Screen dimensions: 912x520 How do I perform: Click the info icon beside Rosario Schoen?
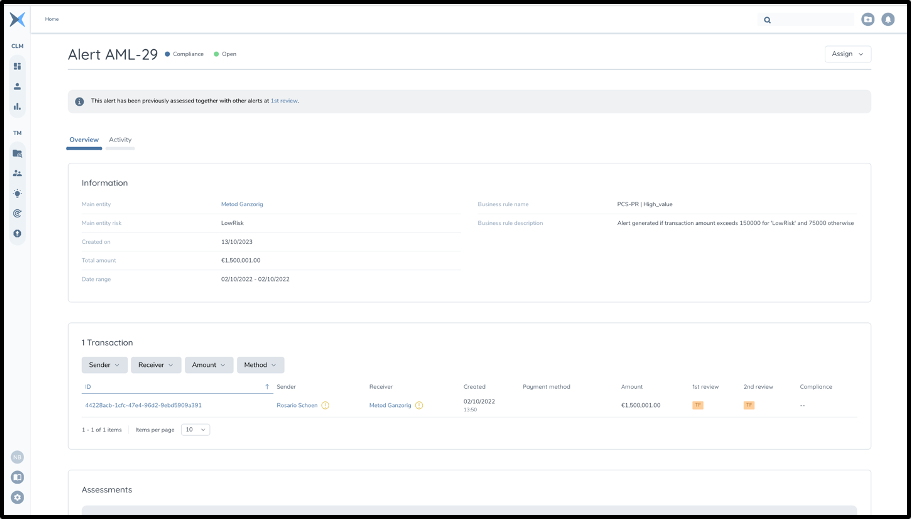pyautogui.click(x=325, y=405)
